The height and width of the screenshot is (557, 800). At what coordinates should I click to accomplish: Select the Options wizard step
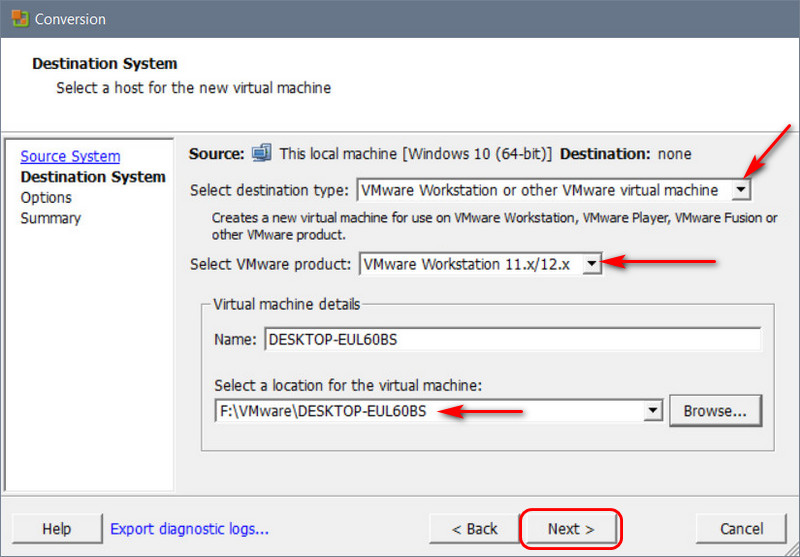[46, 198]
